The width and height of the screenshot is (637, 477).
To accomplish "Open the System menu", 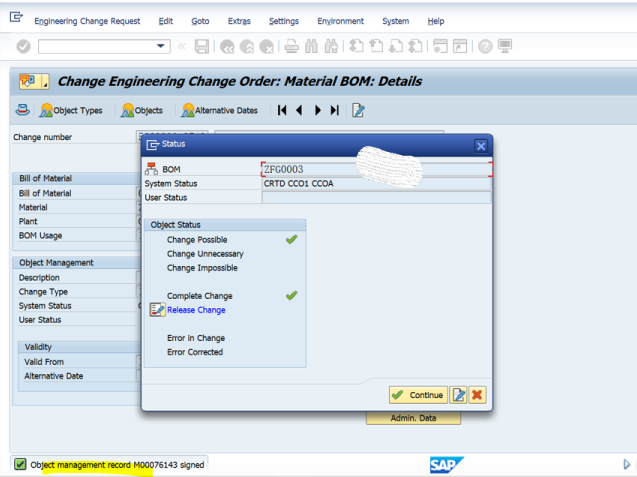I will click(396, 21).
